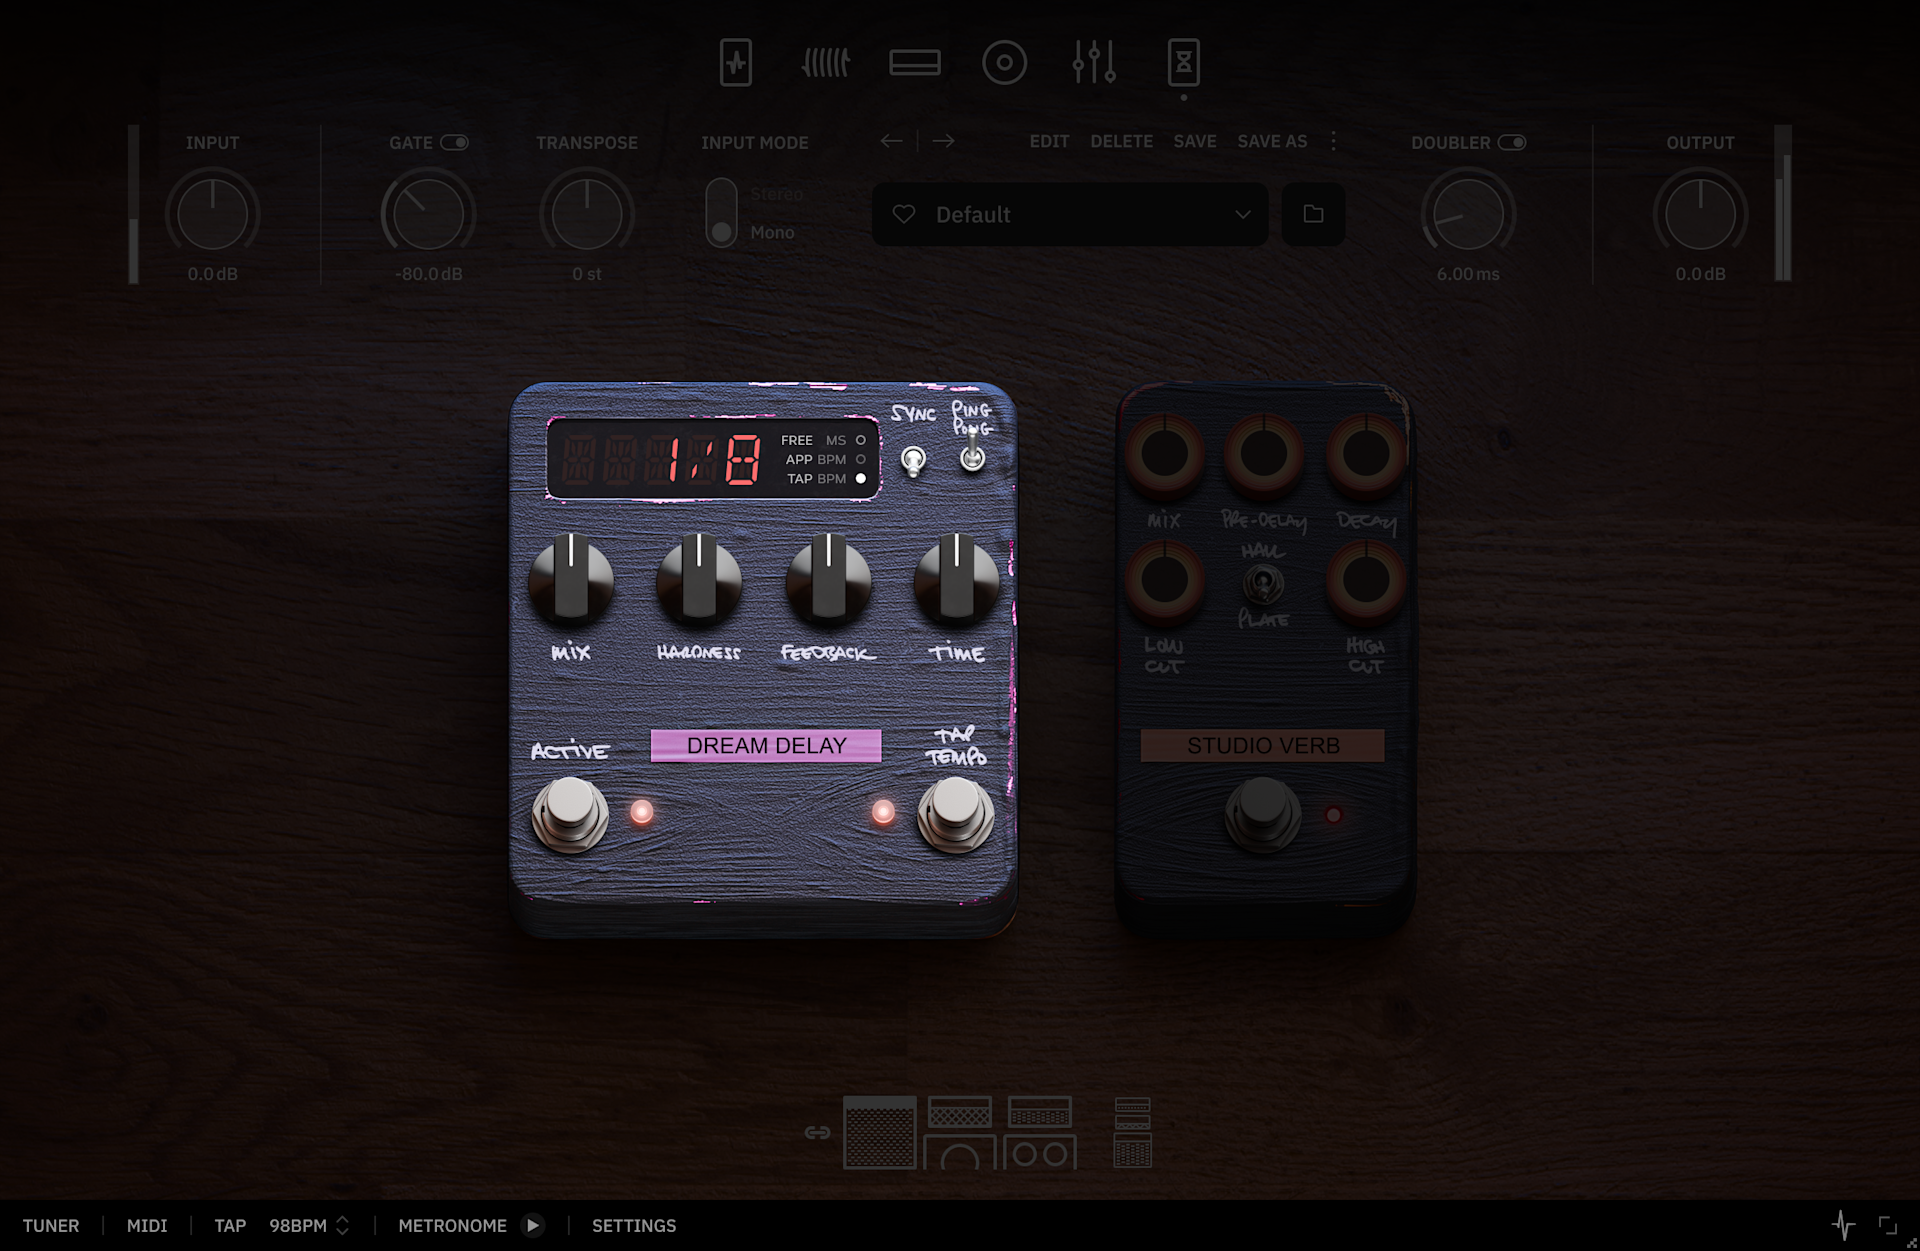Flip the Stereo/Mono input mode switch
Viewport: 1920px width, 1251px height.
point(721,213)
